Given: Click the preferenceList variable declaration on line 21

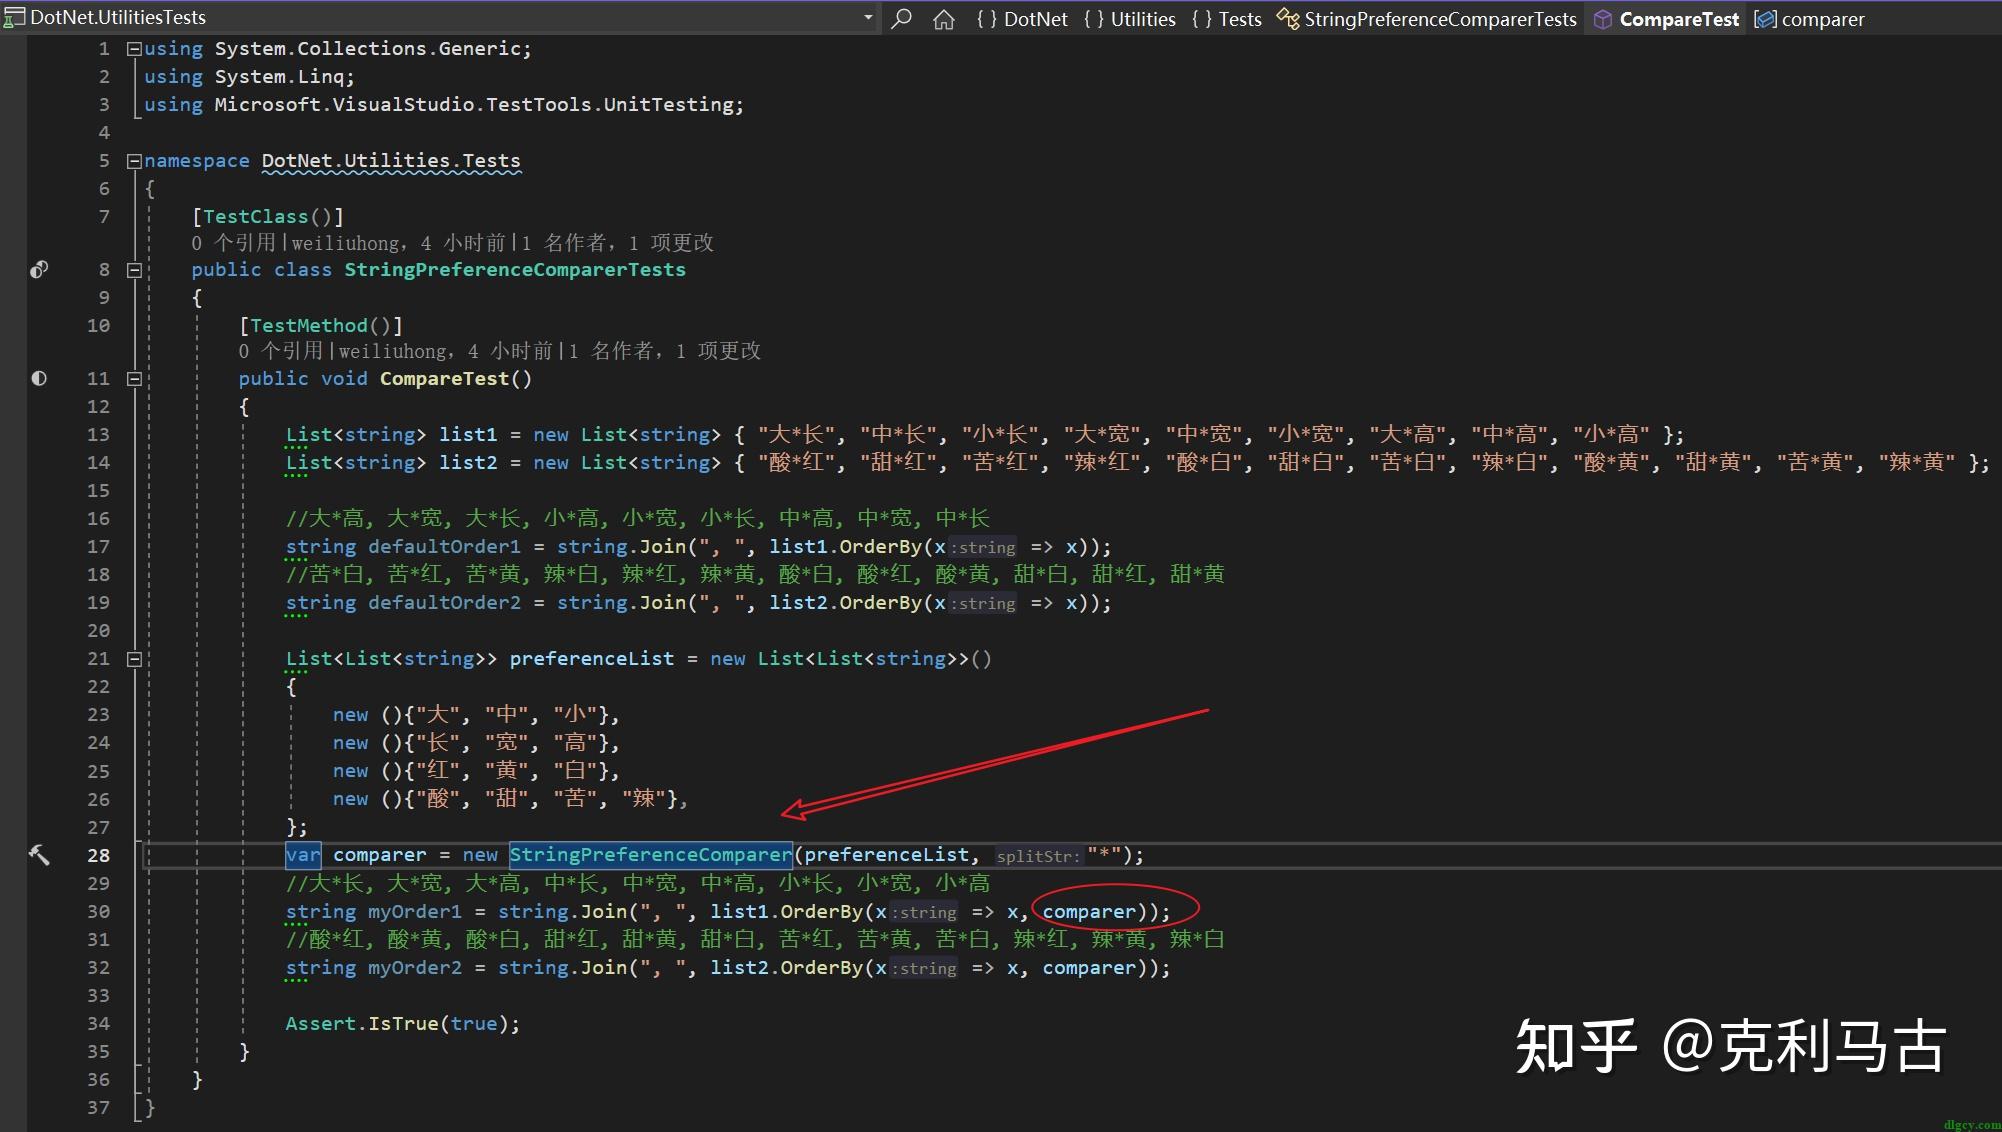Looking at the screenshot, I should (592, 659).
